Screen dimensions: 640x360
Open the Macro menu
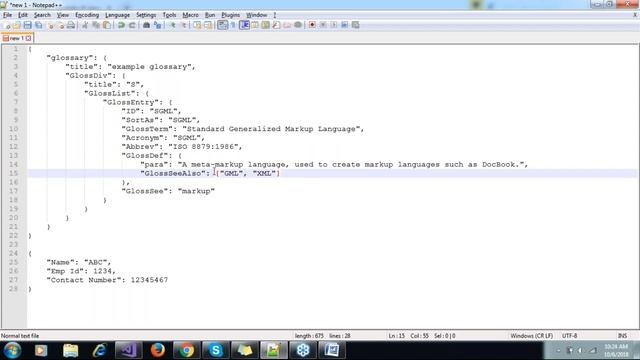pos(190,15)
